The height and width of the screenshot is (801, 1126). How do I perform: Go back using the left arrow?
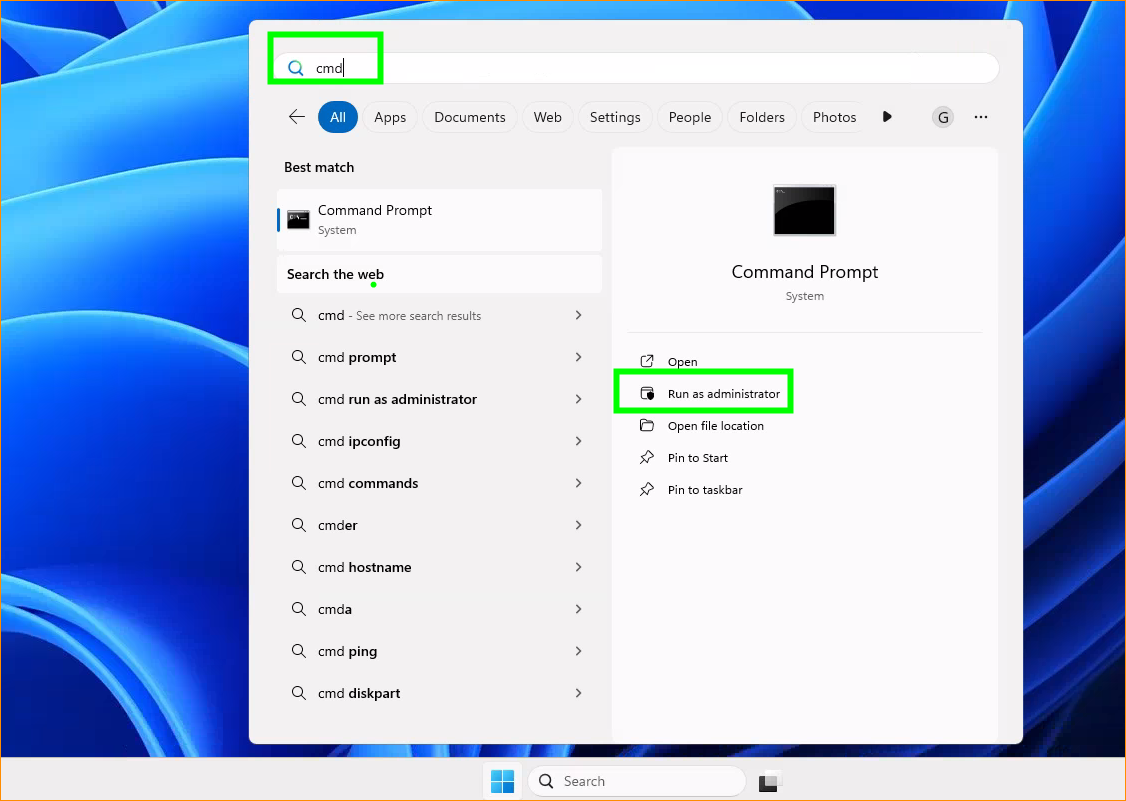click(297, 117)
